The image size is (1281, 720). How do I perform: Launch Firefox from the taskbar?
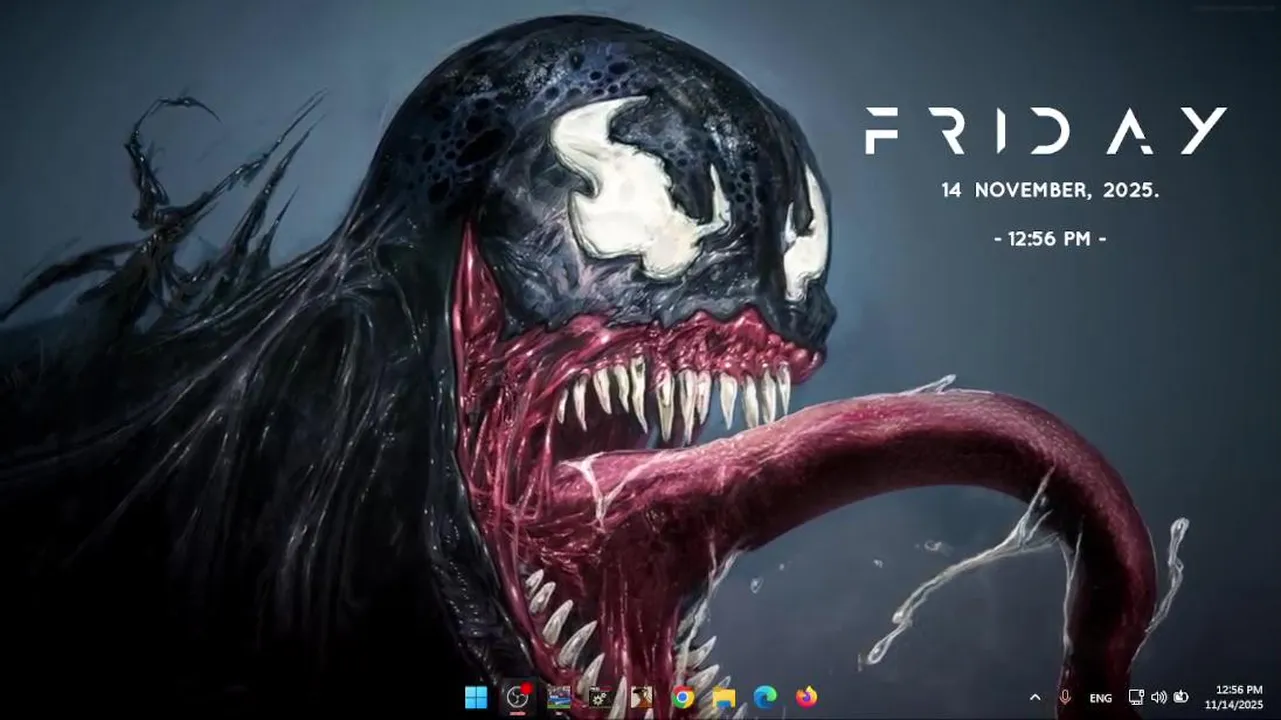pyautogui.click(x=806, y=697)
